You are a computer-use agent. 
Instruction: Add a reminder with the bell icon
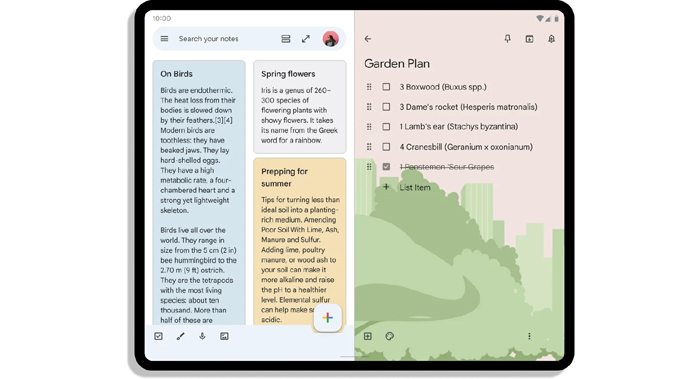tap(551, 39)
